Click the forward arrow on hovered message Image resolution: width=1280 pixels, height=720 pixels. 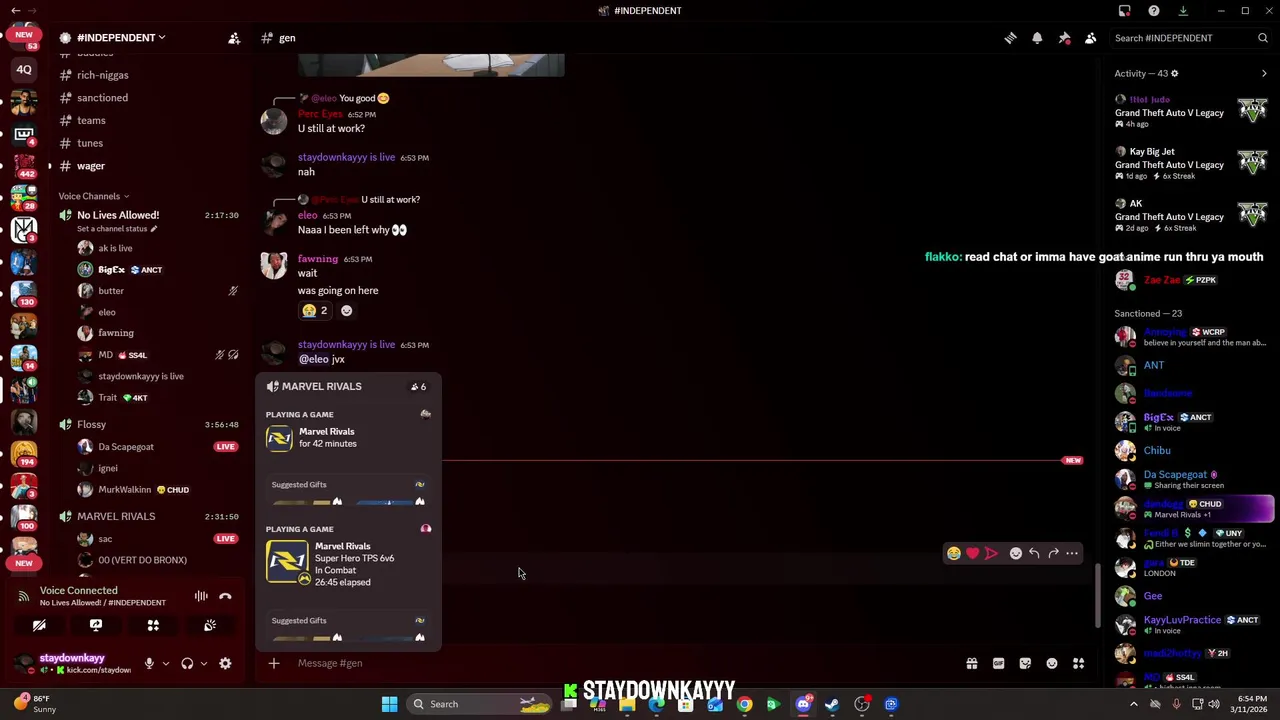coord(1053,553)
